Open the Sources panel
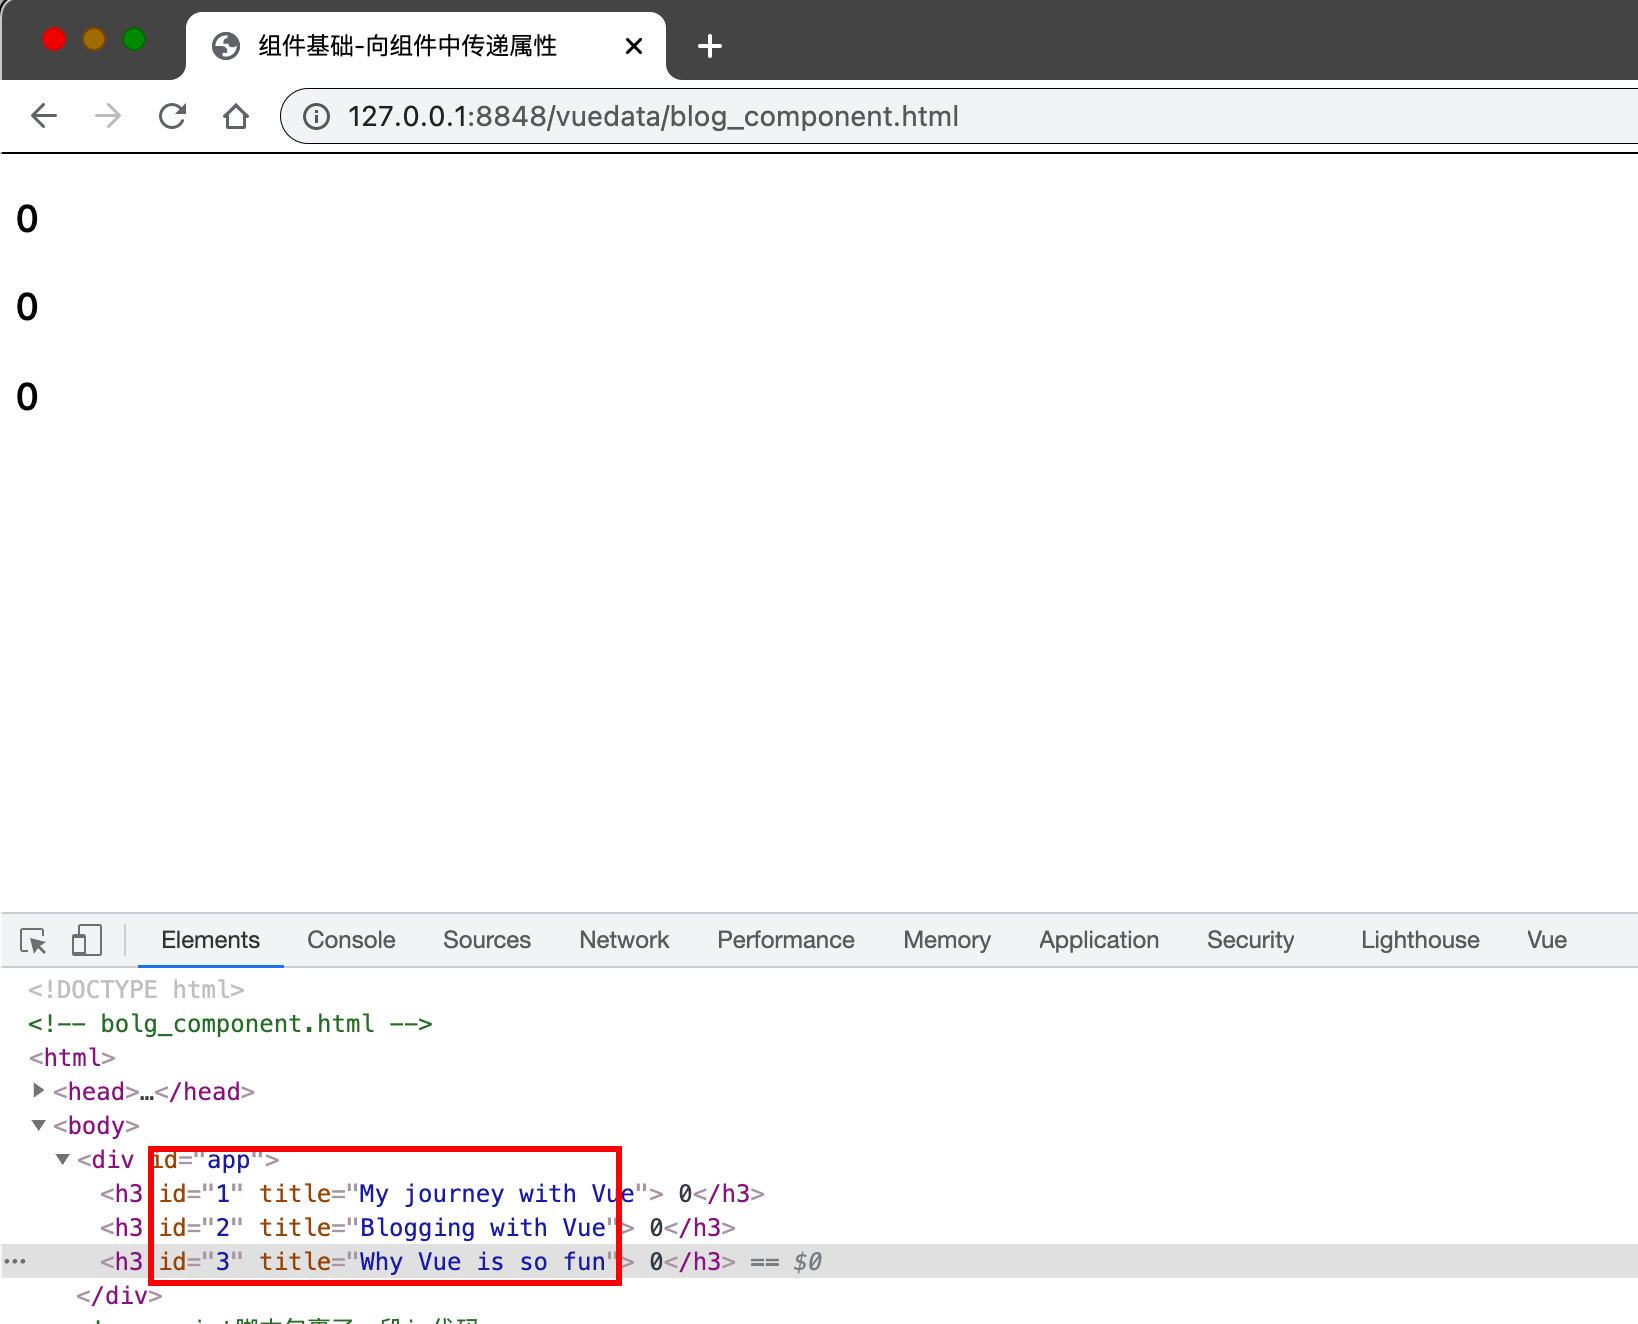The image size is (1638, 1324). [x=487, y=940]
